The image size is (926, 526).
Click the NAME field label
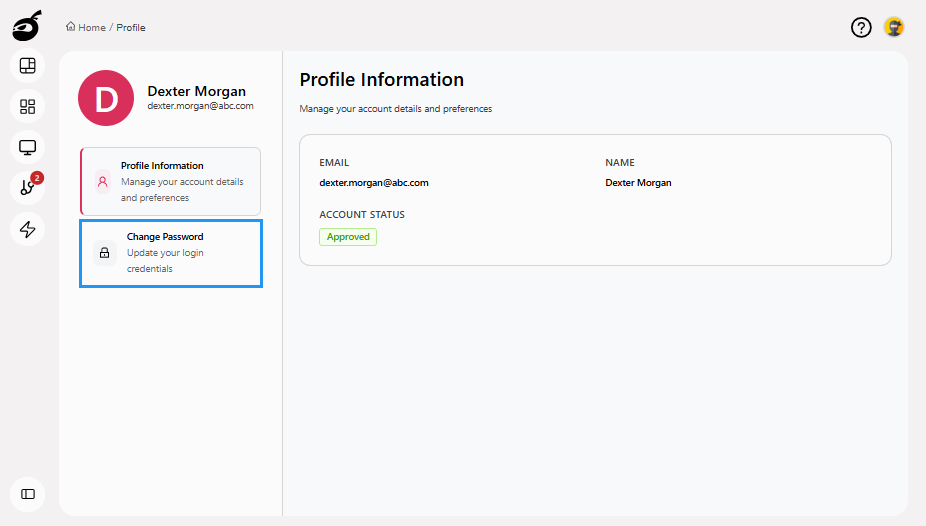click(620, 163)
